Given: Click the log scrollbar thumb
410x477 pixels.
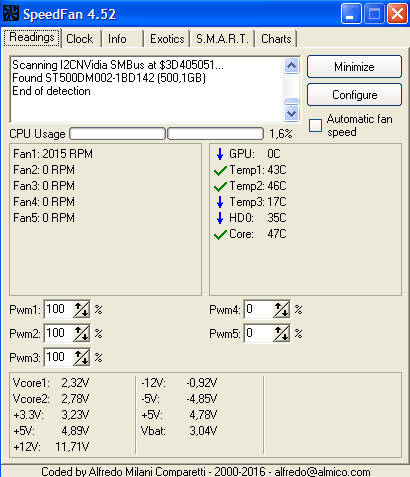Looking at the screenshot, I should (x=292, y=101).
